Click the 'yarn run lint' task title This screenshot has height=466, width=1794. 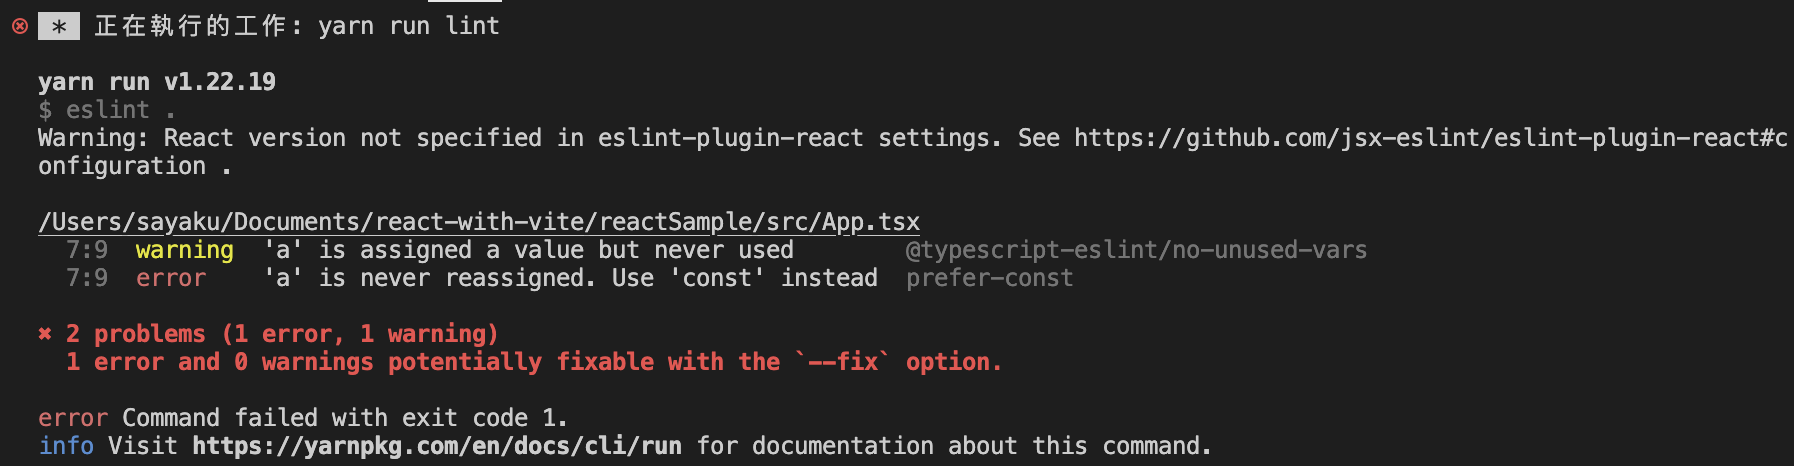coord(409,26)
